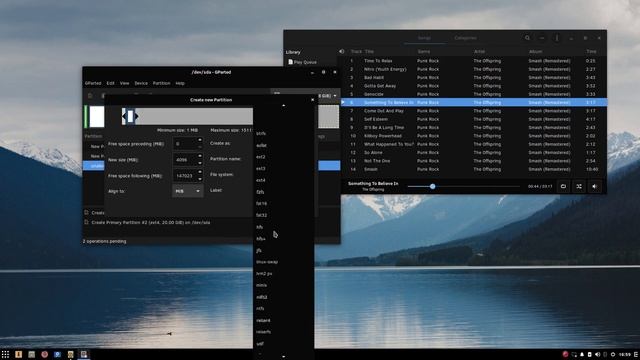This screenshot has width=640, height=360.
Task: Toggle shuffle in the music player
Action: point(579,187)
